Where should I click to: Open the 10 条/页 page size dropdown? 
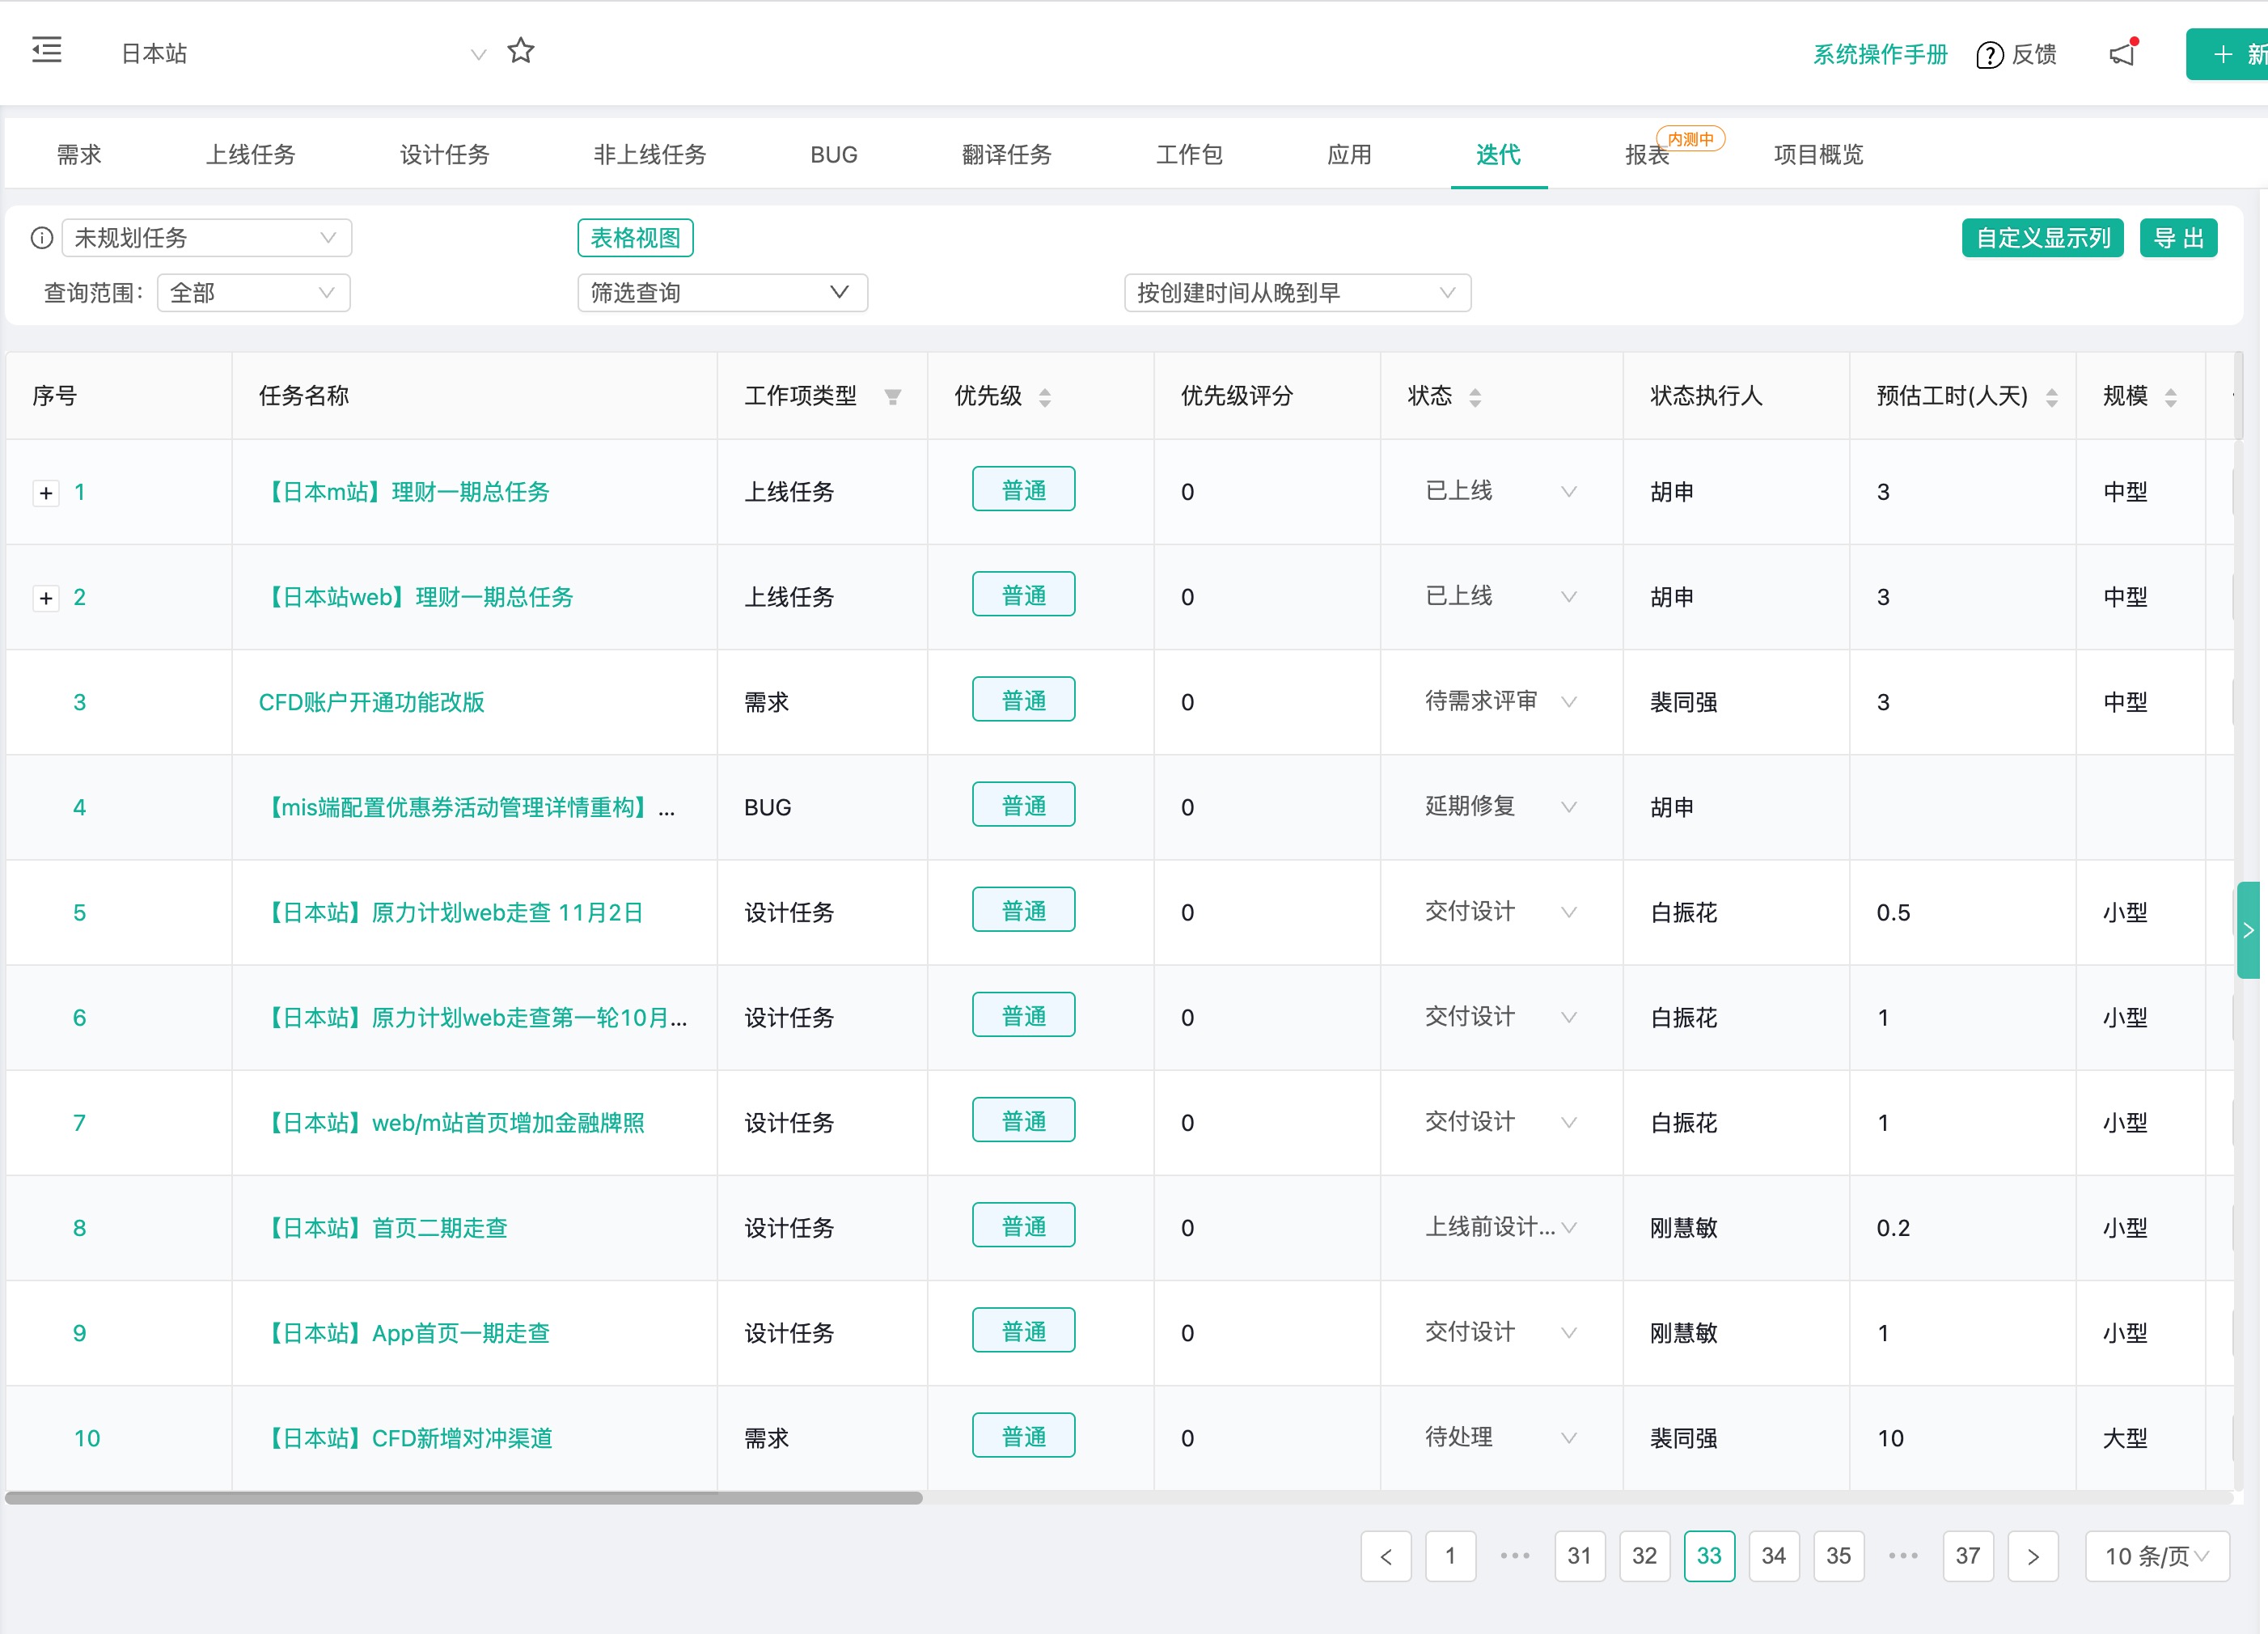[x=2157, y=1556]
